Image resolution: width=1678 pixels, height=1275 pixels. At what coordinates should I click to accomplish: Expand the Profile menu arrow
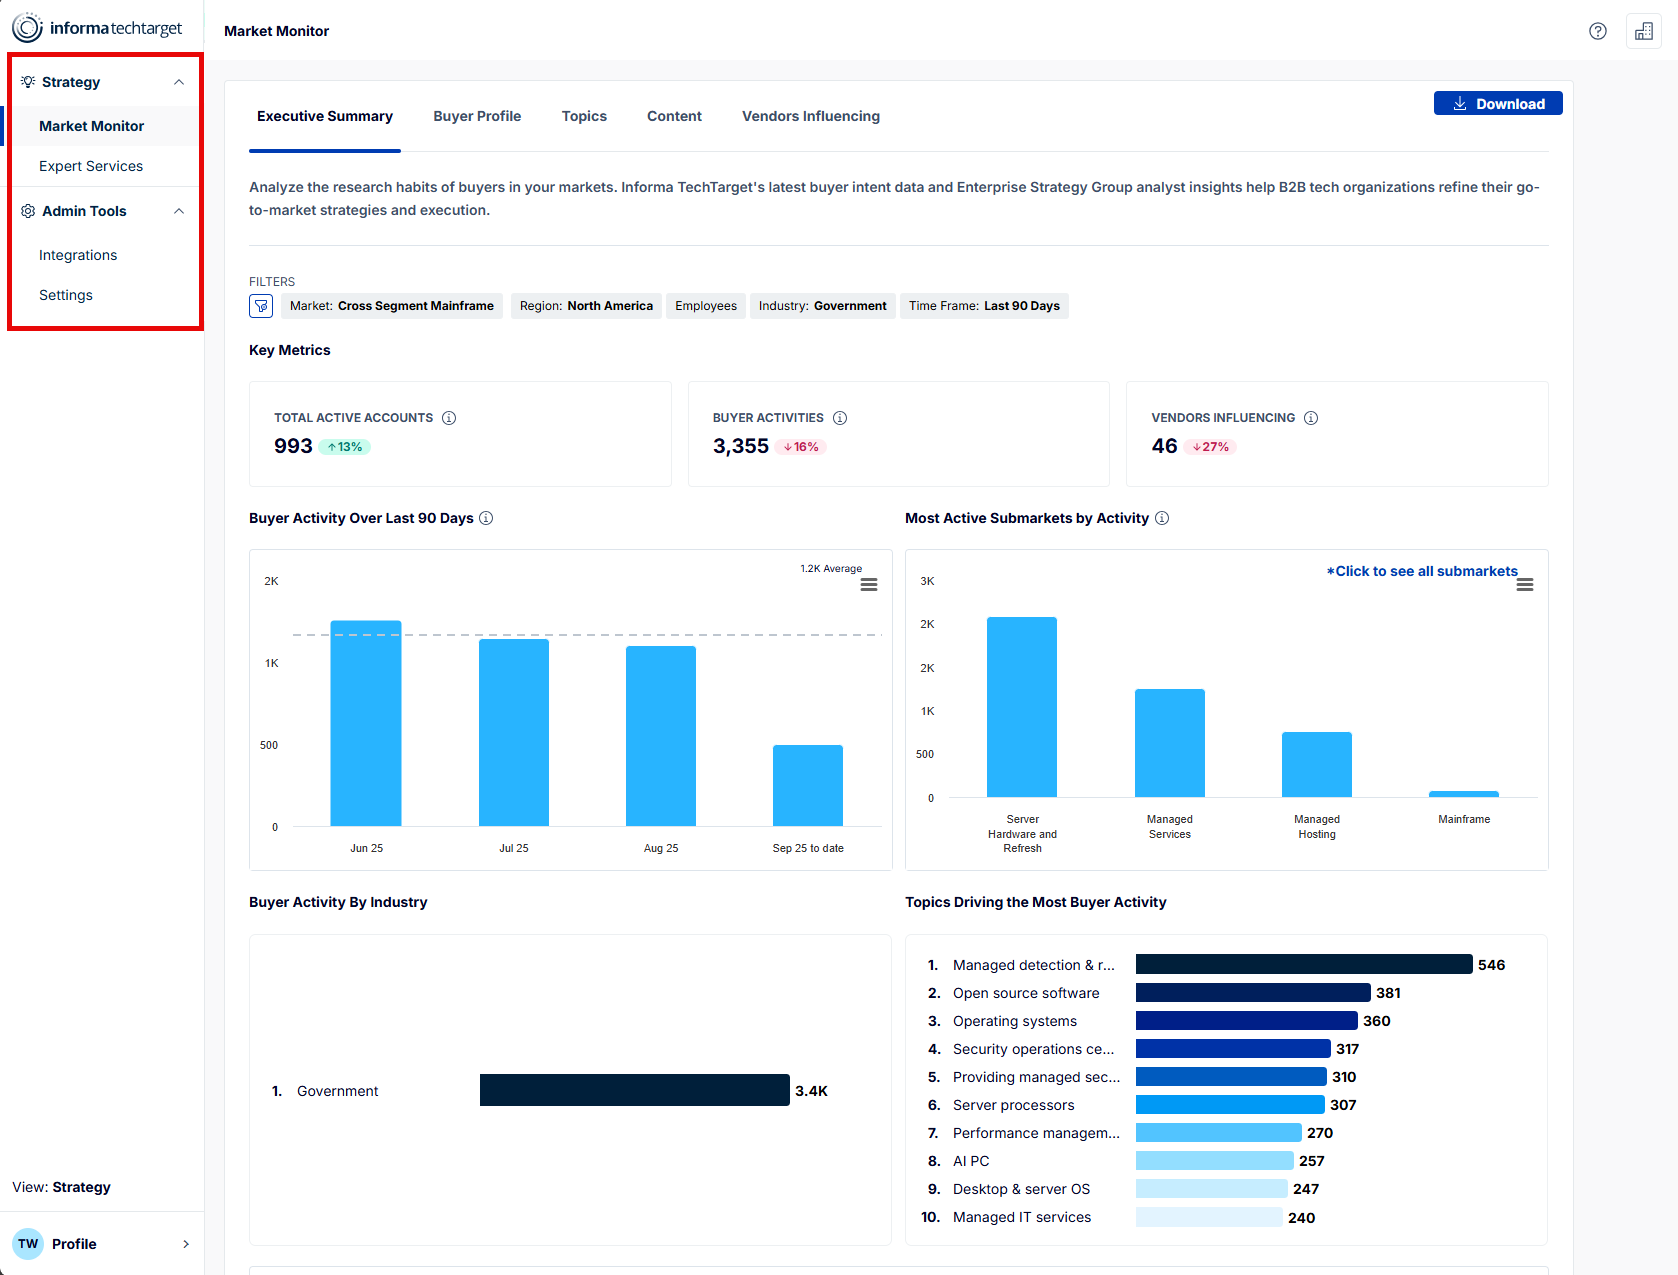186,1244
